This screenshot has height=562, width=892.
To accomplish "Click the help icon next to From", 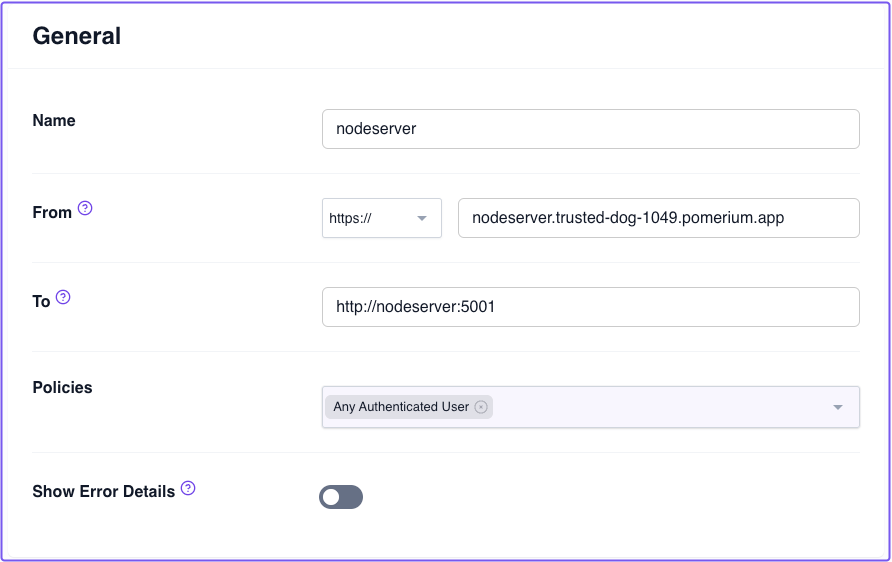I will (x=85, y=209).
